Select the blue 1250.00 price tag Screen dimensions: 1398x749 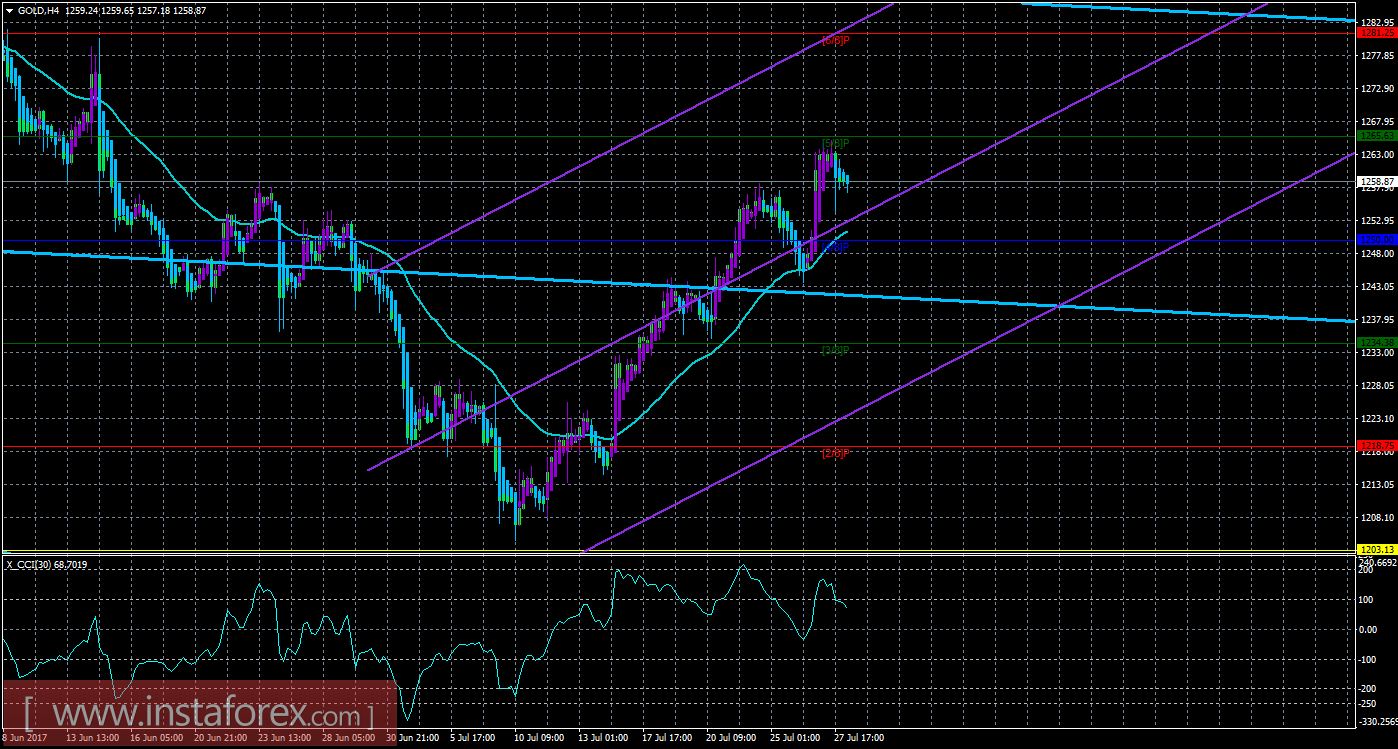[1377, 240]
